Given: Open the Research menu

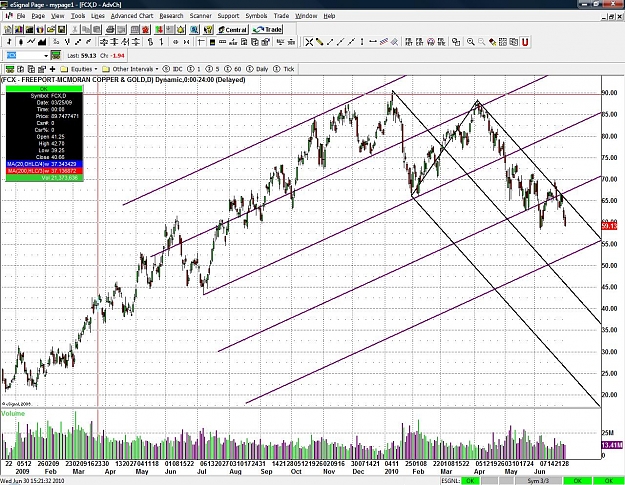Looking at the screenshot, I should pyautogui.click(x=171, y=16).
